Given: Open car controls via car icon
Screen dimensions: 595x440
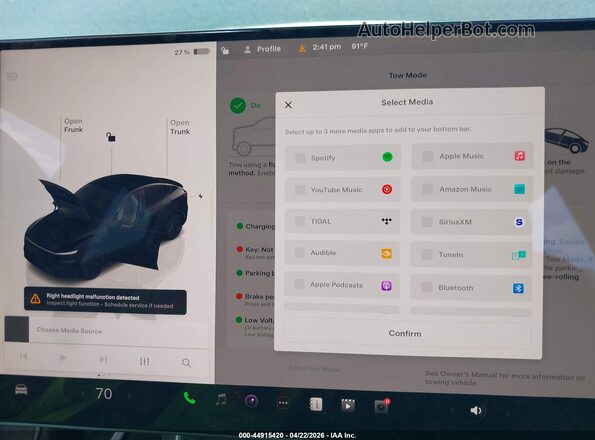Looking at the screenshot, I should (21, 390).
